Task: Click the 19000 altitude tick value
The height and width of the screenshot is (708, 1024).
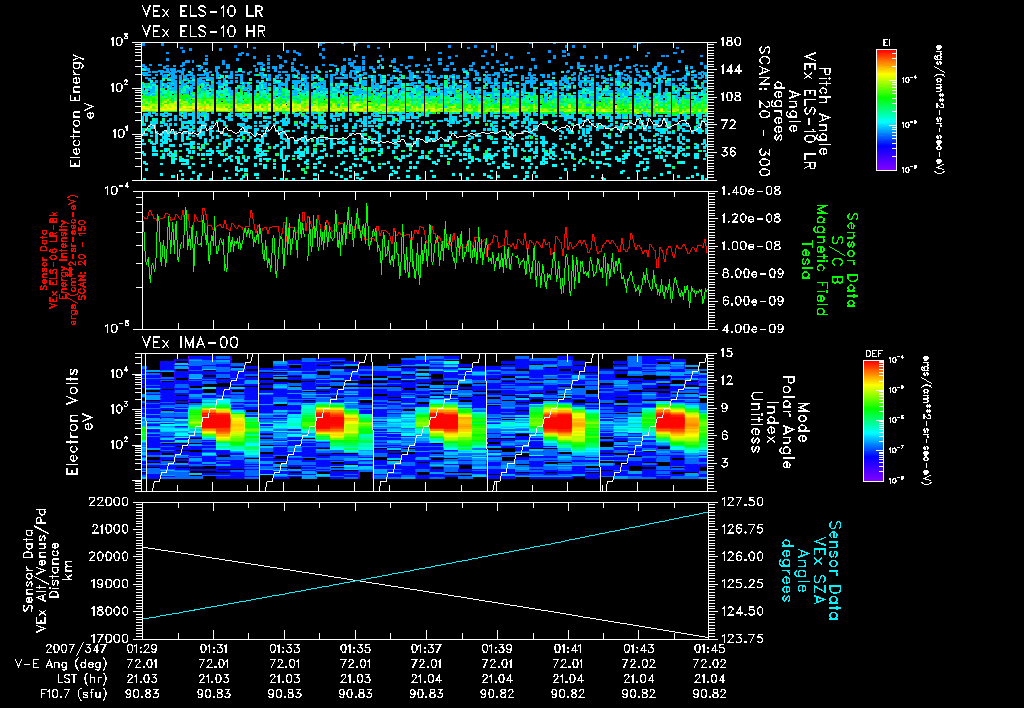Action: click(x=109, y=584)
